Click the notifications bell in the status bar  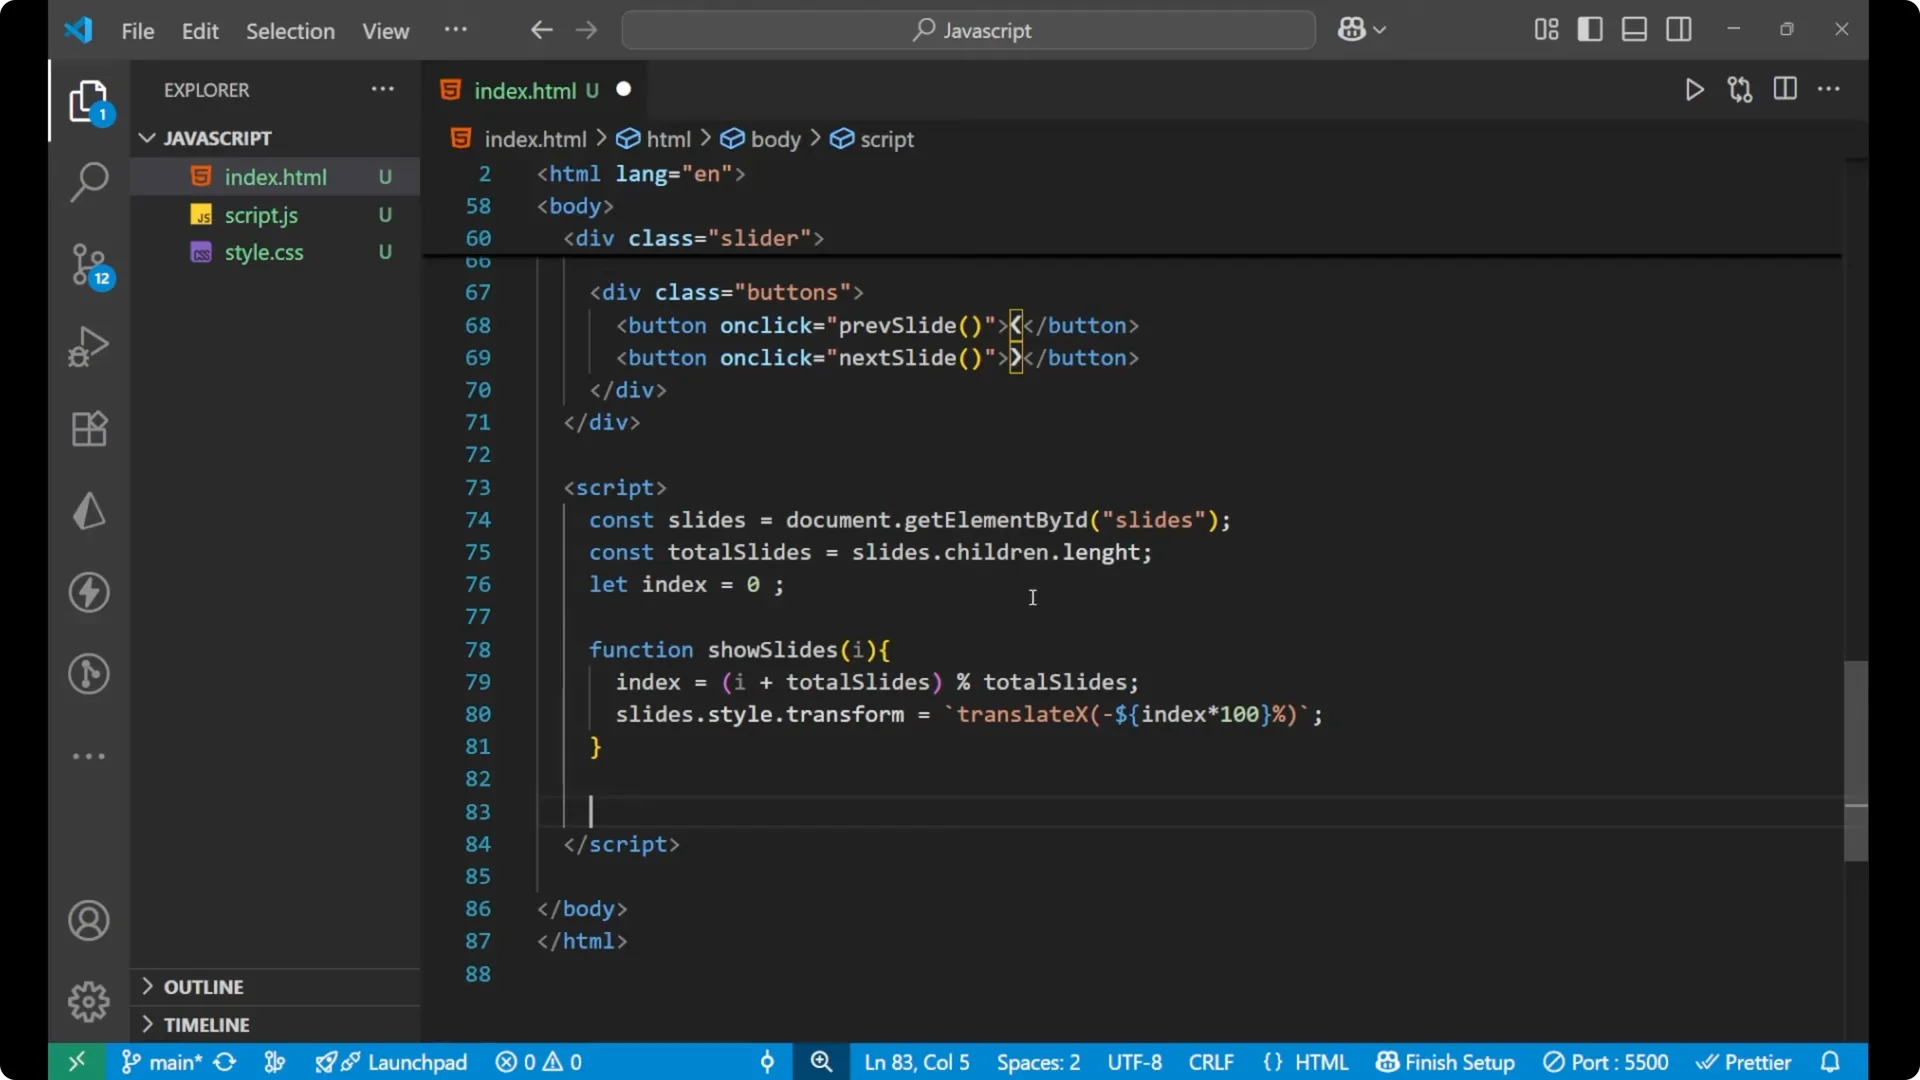(1831, 1062)
